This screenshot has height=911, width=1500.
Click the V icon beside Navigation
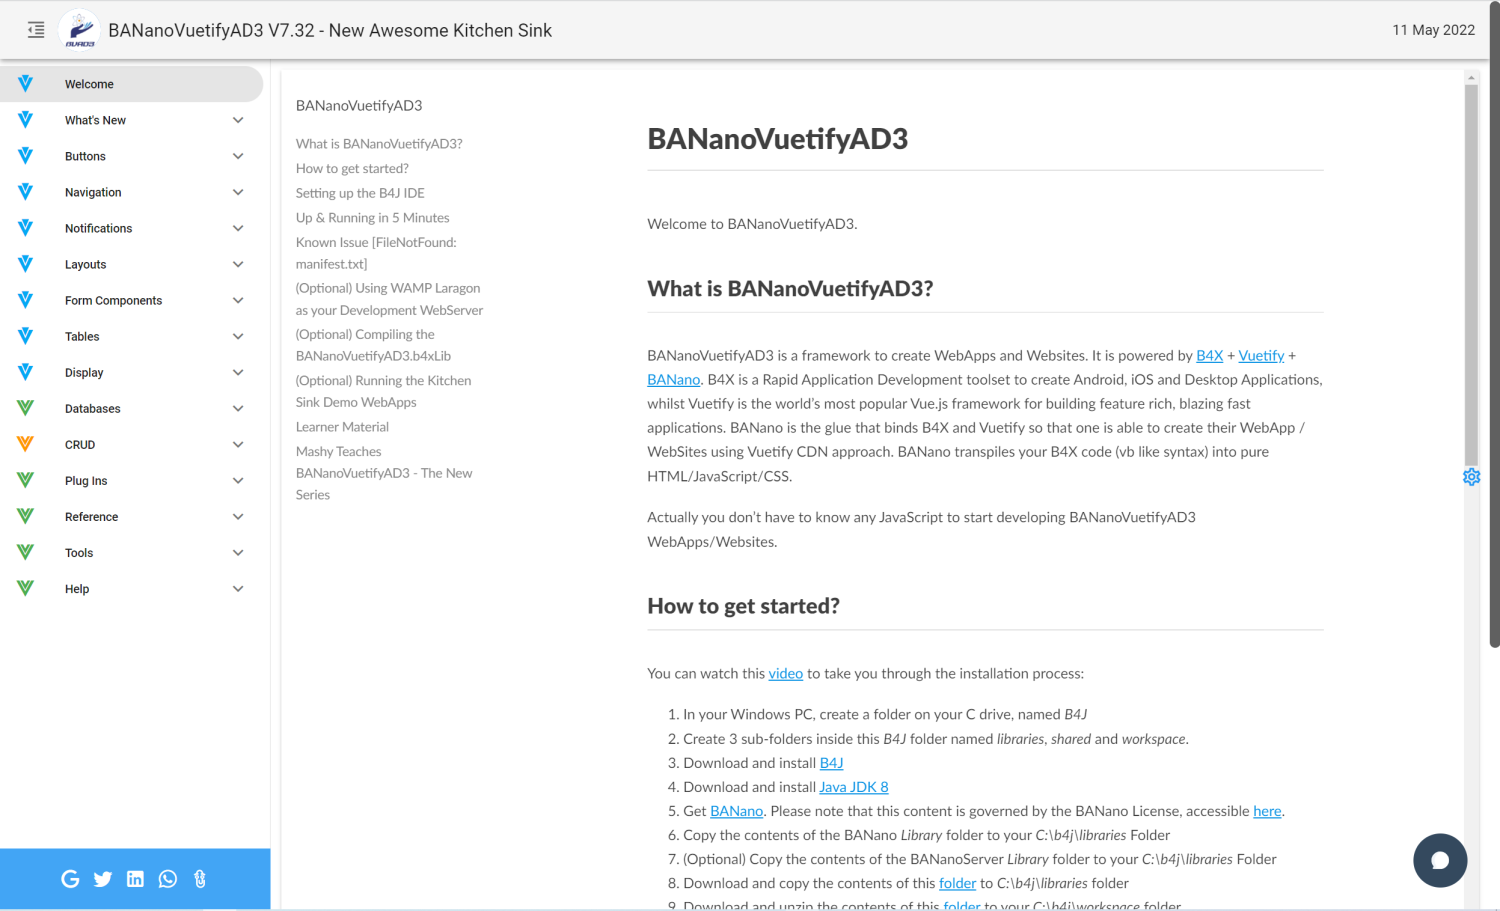pyautogui.click(x=25, y=192)
